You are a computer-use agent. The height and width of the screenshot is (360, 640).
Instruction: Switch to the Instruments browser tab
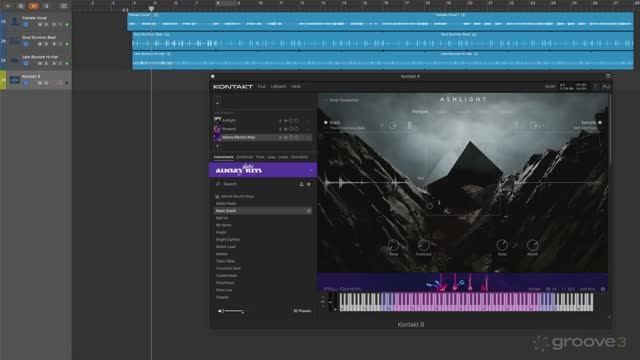click(x=224, y=157)
